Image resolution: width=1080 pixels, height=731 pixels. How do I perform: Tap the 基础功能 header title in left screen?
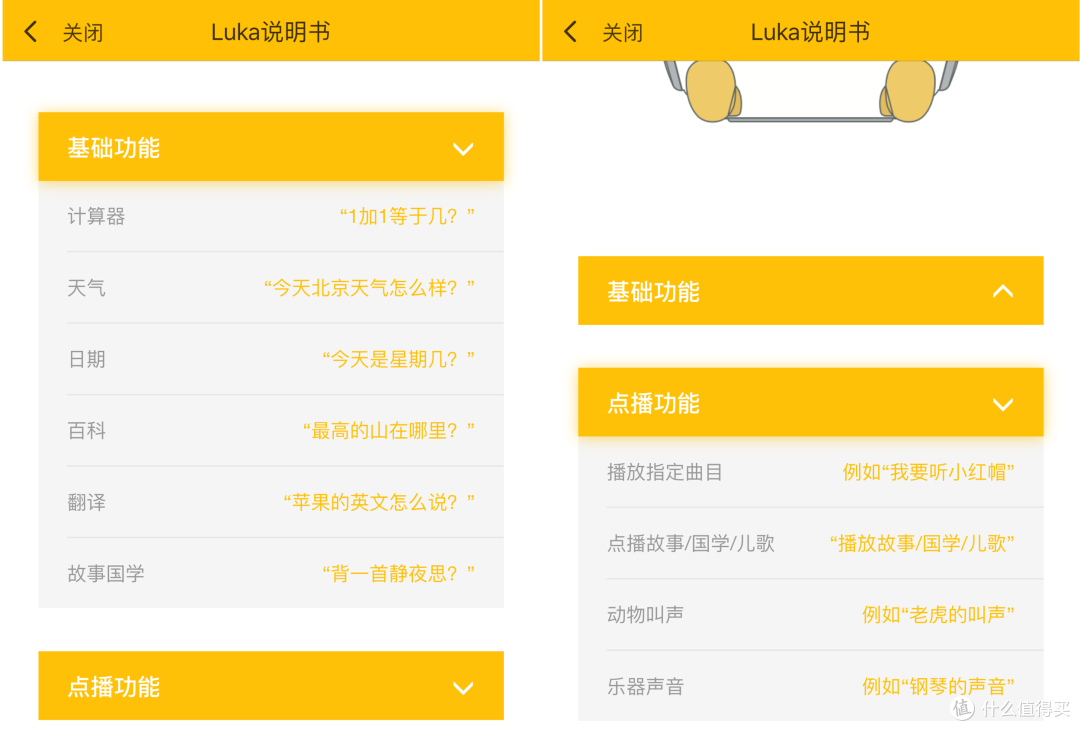point(114,148)
